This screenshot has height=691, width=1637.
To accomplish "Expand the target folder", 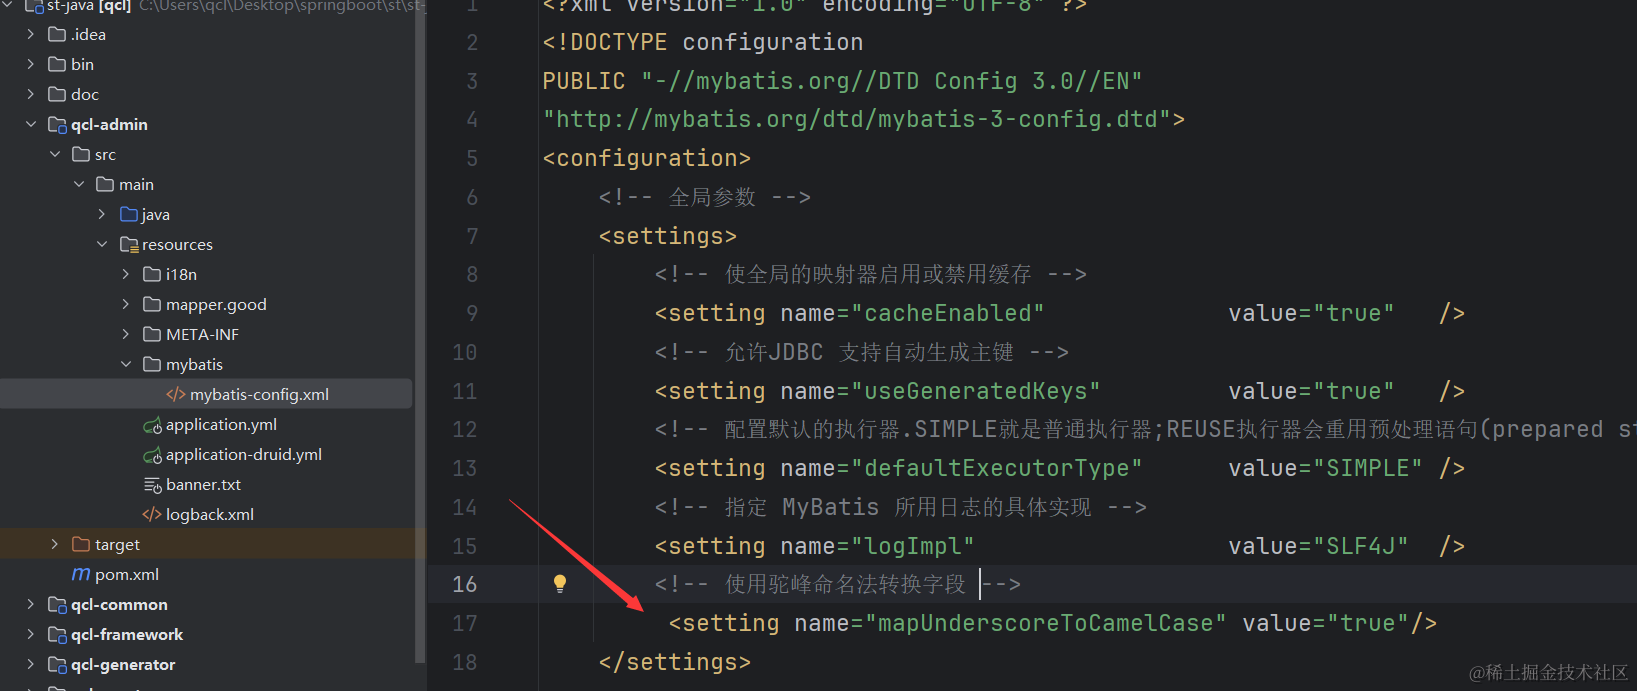I will click(55, 545).
